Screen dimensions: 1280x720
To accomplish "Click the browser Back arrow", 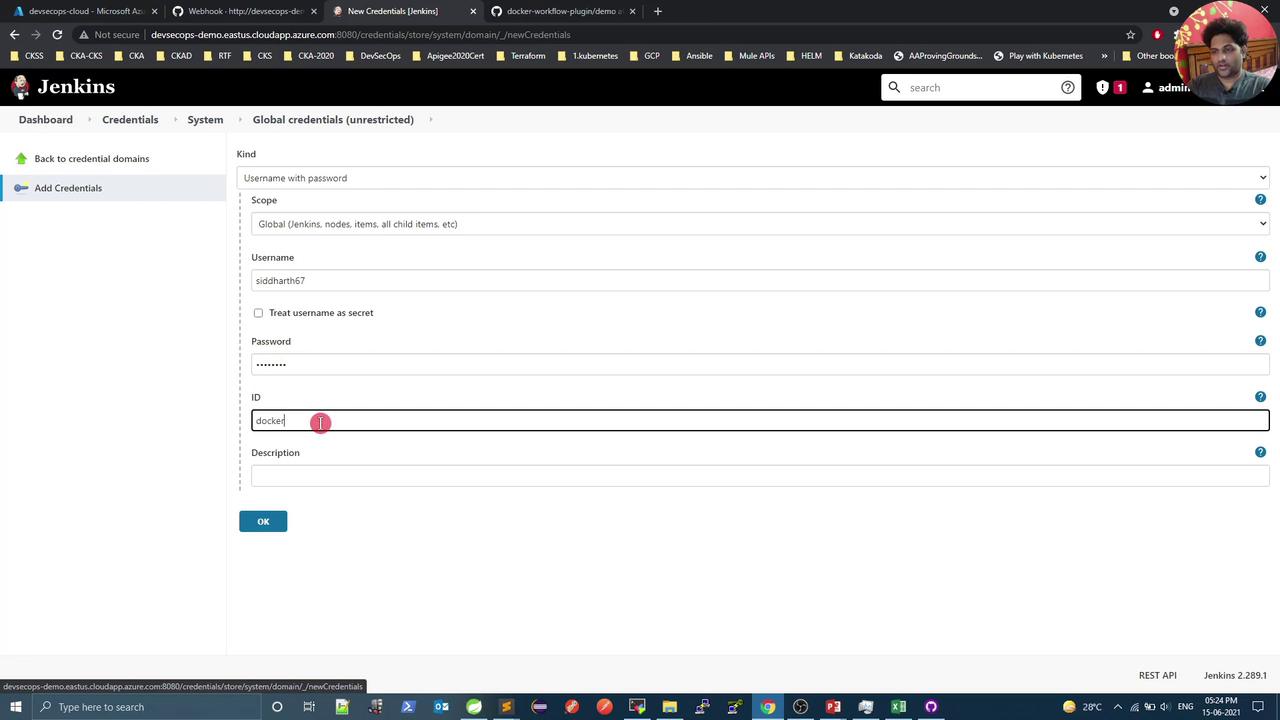I will pyautogui.click(x=14, y=34).
